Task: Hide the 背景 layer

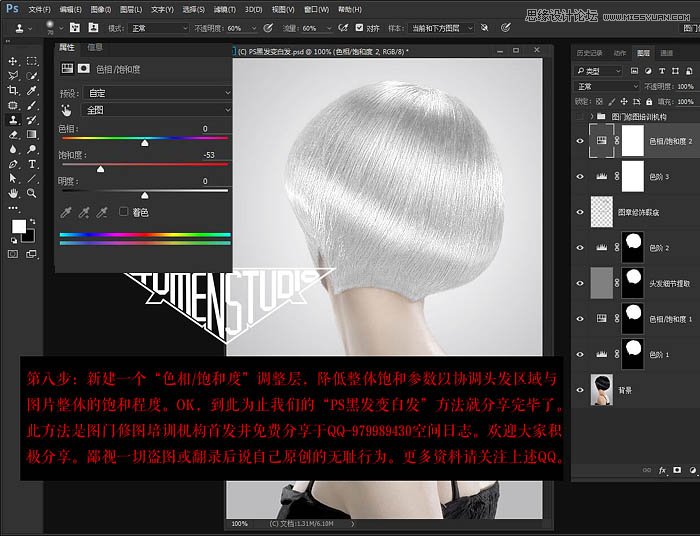Action: 580,390
